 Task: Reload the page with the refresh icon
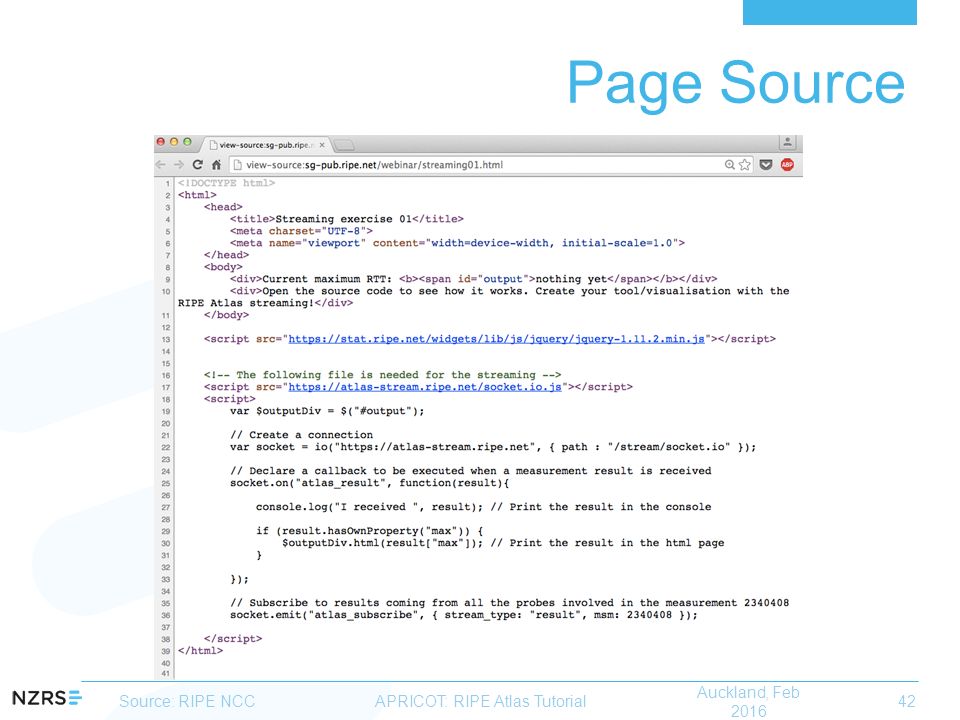pyautogui.click(x=197, y=165)
